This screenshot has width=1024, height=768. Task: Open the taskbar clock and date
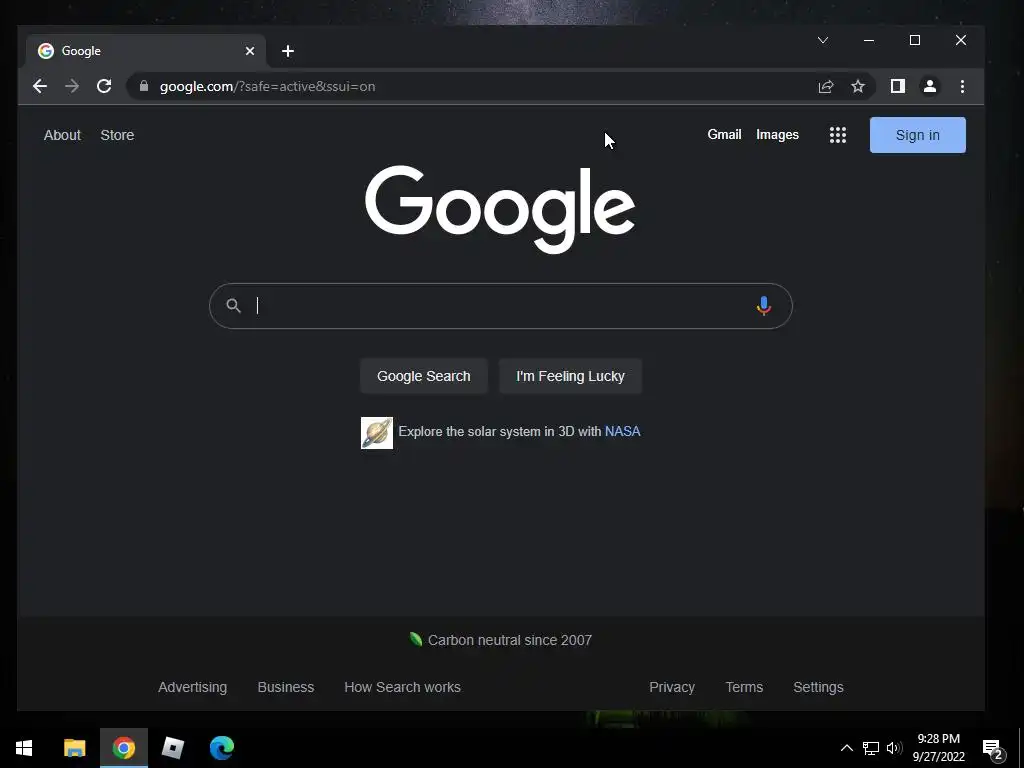pyautogui.click(x=938, y=748)
